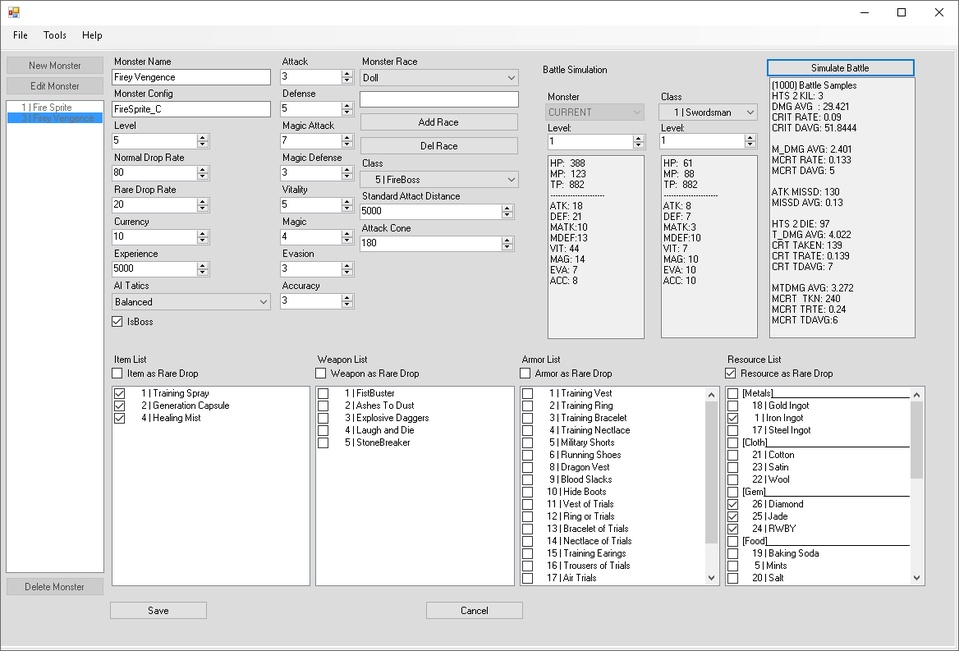Toggle the IsBoss checkbox
959x651 pixels.
(118, 322)
